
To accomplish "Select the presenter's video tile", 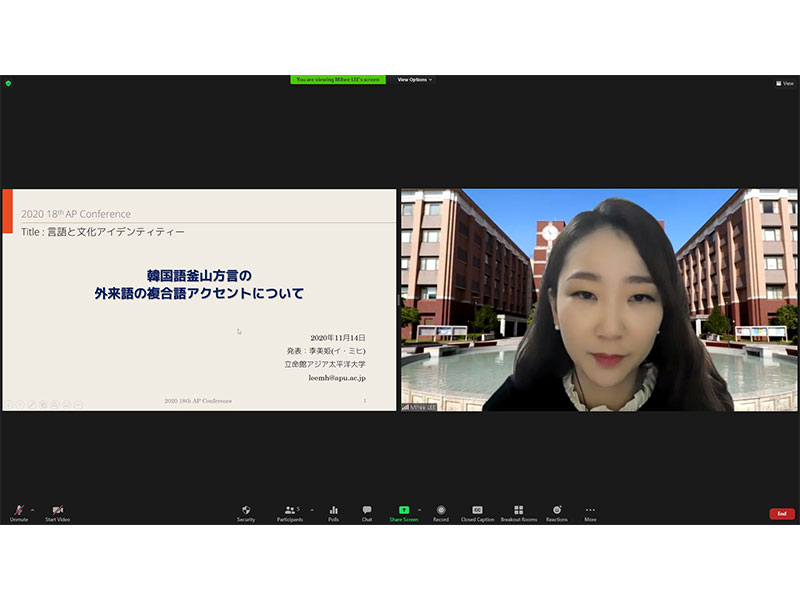I will coord(599,300).
